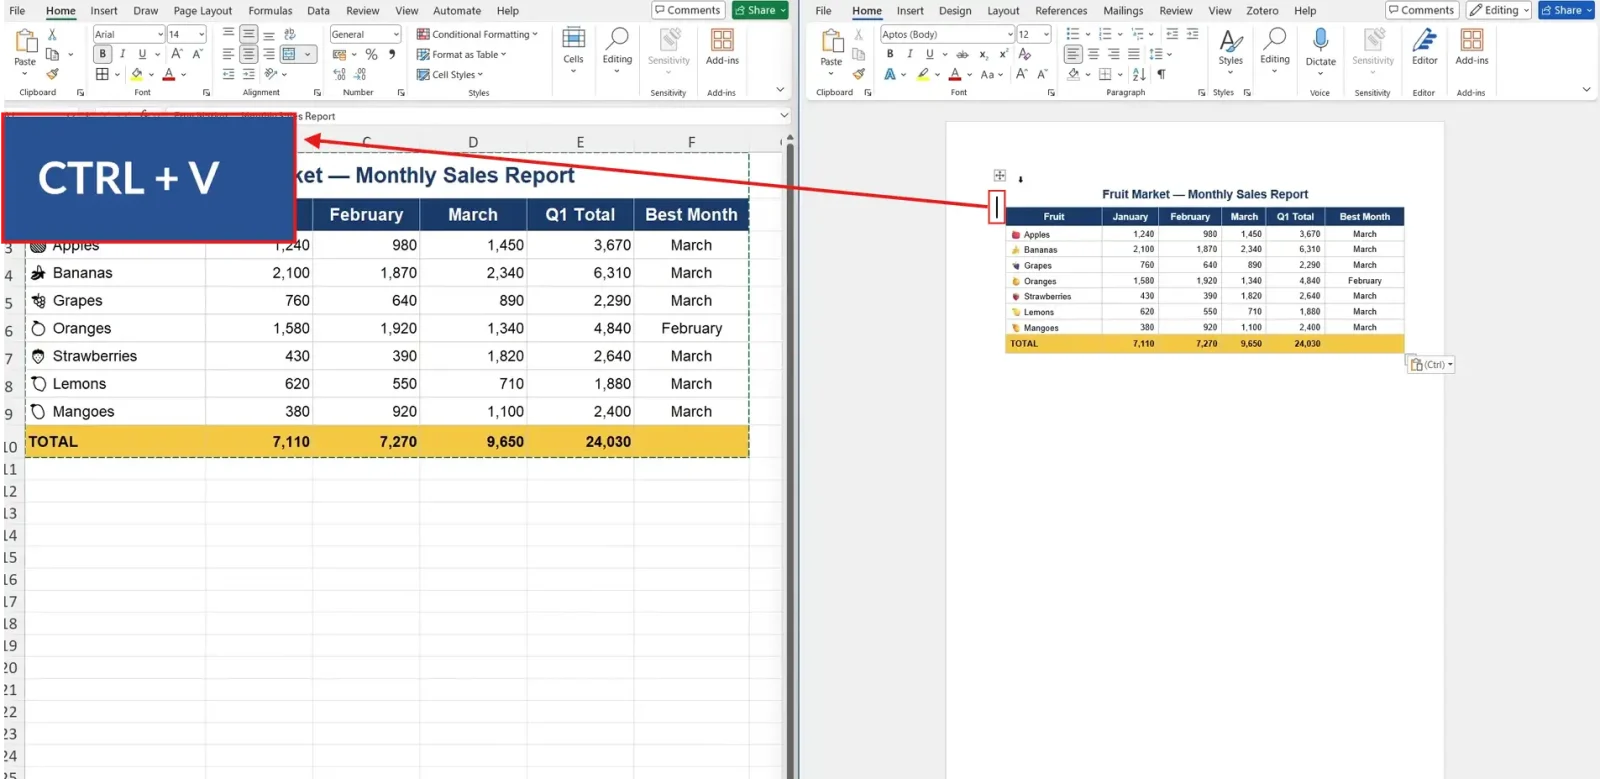Viewport: 1600px width, 779px height.
Task: Click Justify alignment icon in Word
Action: 1133,54
